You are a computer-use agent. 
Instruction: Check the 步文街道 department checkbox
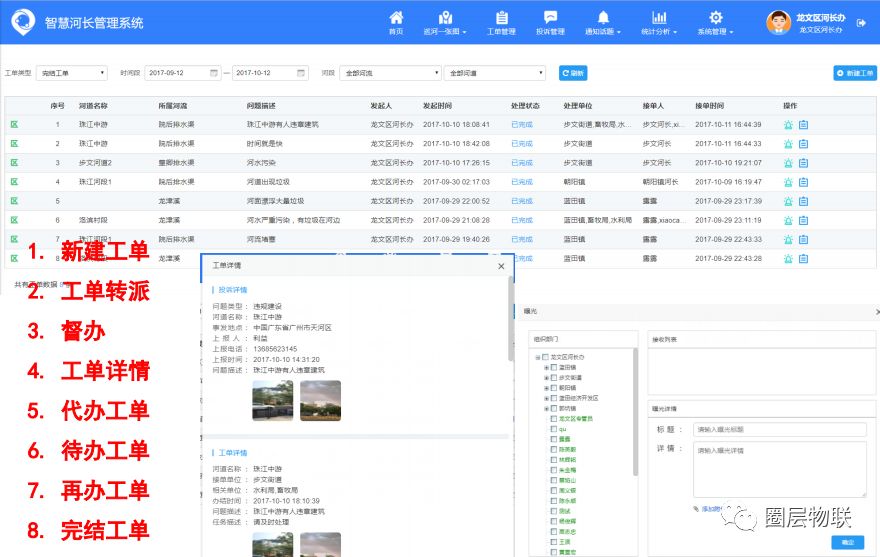pos(553,378)
